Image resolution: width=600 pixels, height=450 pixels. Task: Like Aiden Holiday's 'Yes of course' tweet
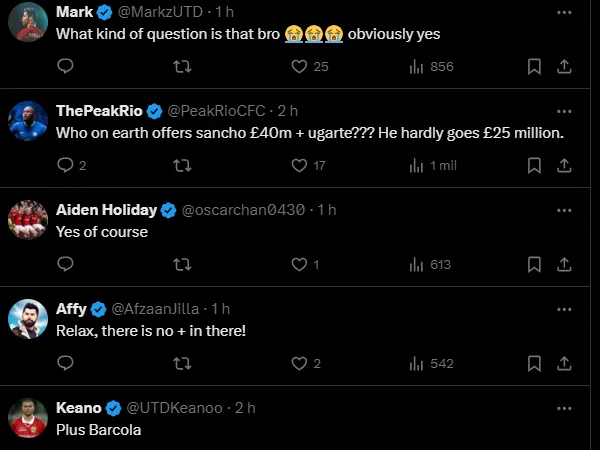[298, 264]
